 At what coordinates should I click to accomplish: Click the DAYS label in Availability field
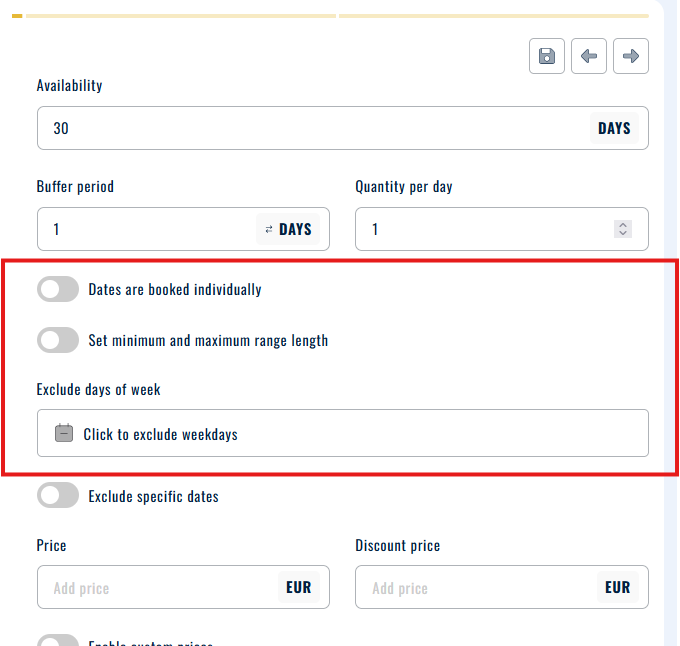[x=614, y=128]
